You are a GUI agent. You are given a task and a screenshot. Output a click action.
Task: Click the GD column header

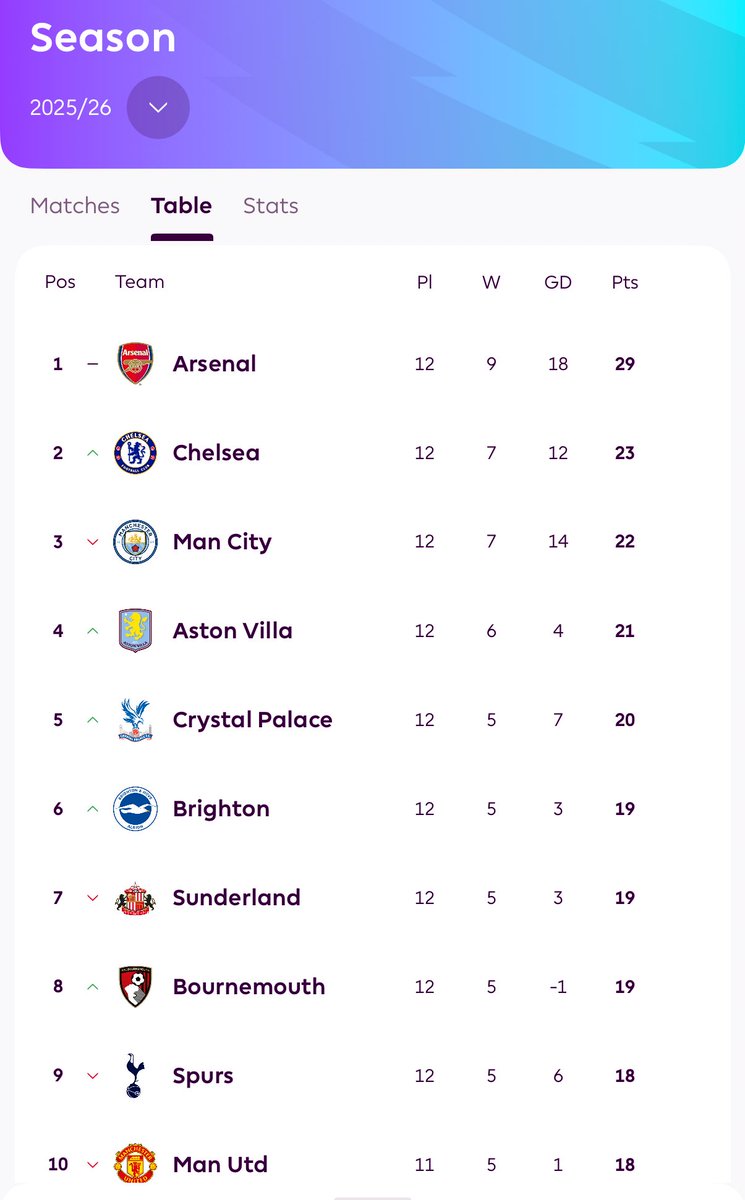[x=558, y=282]
